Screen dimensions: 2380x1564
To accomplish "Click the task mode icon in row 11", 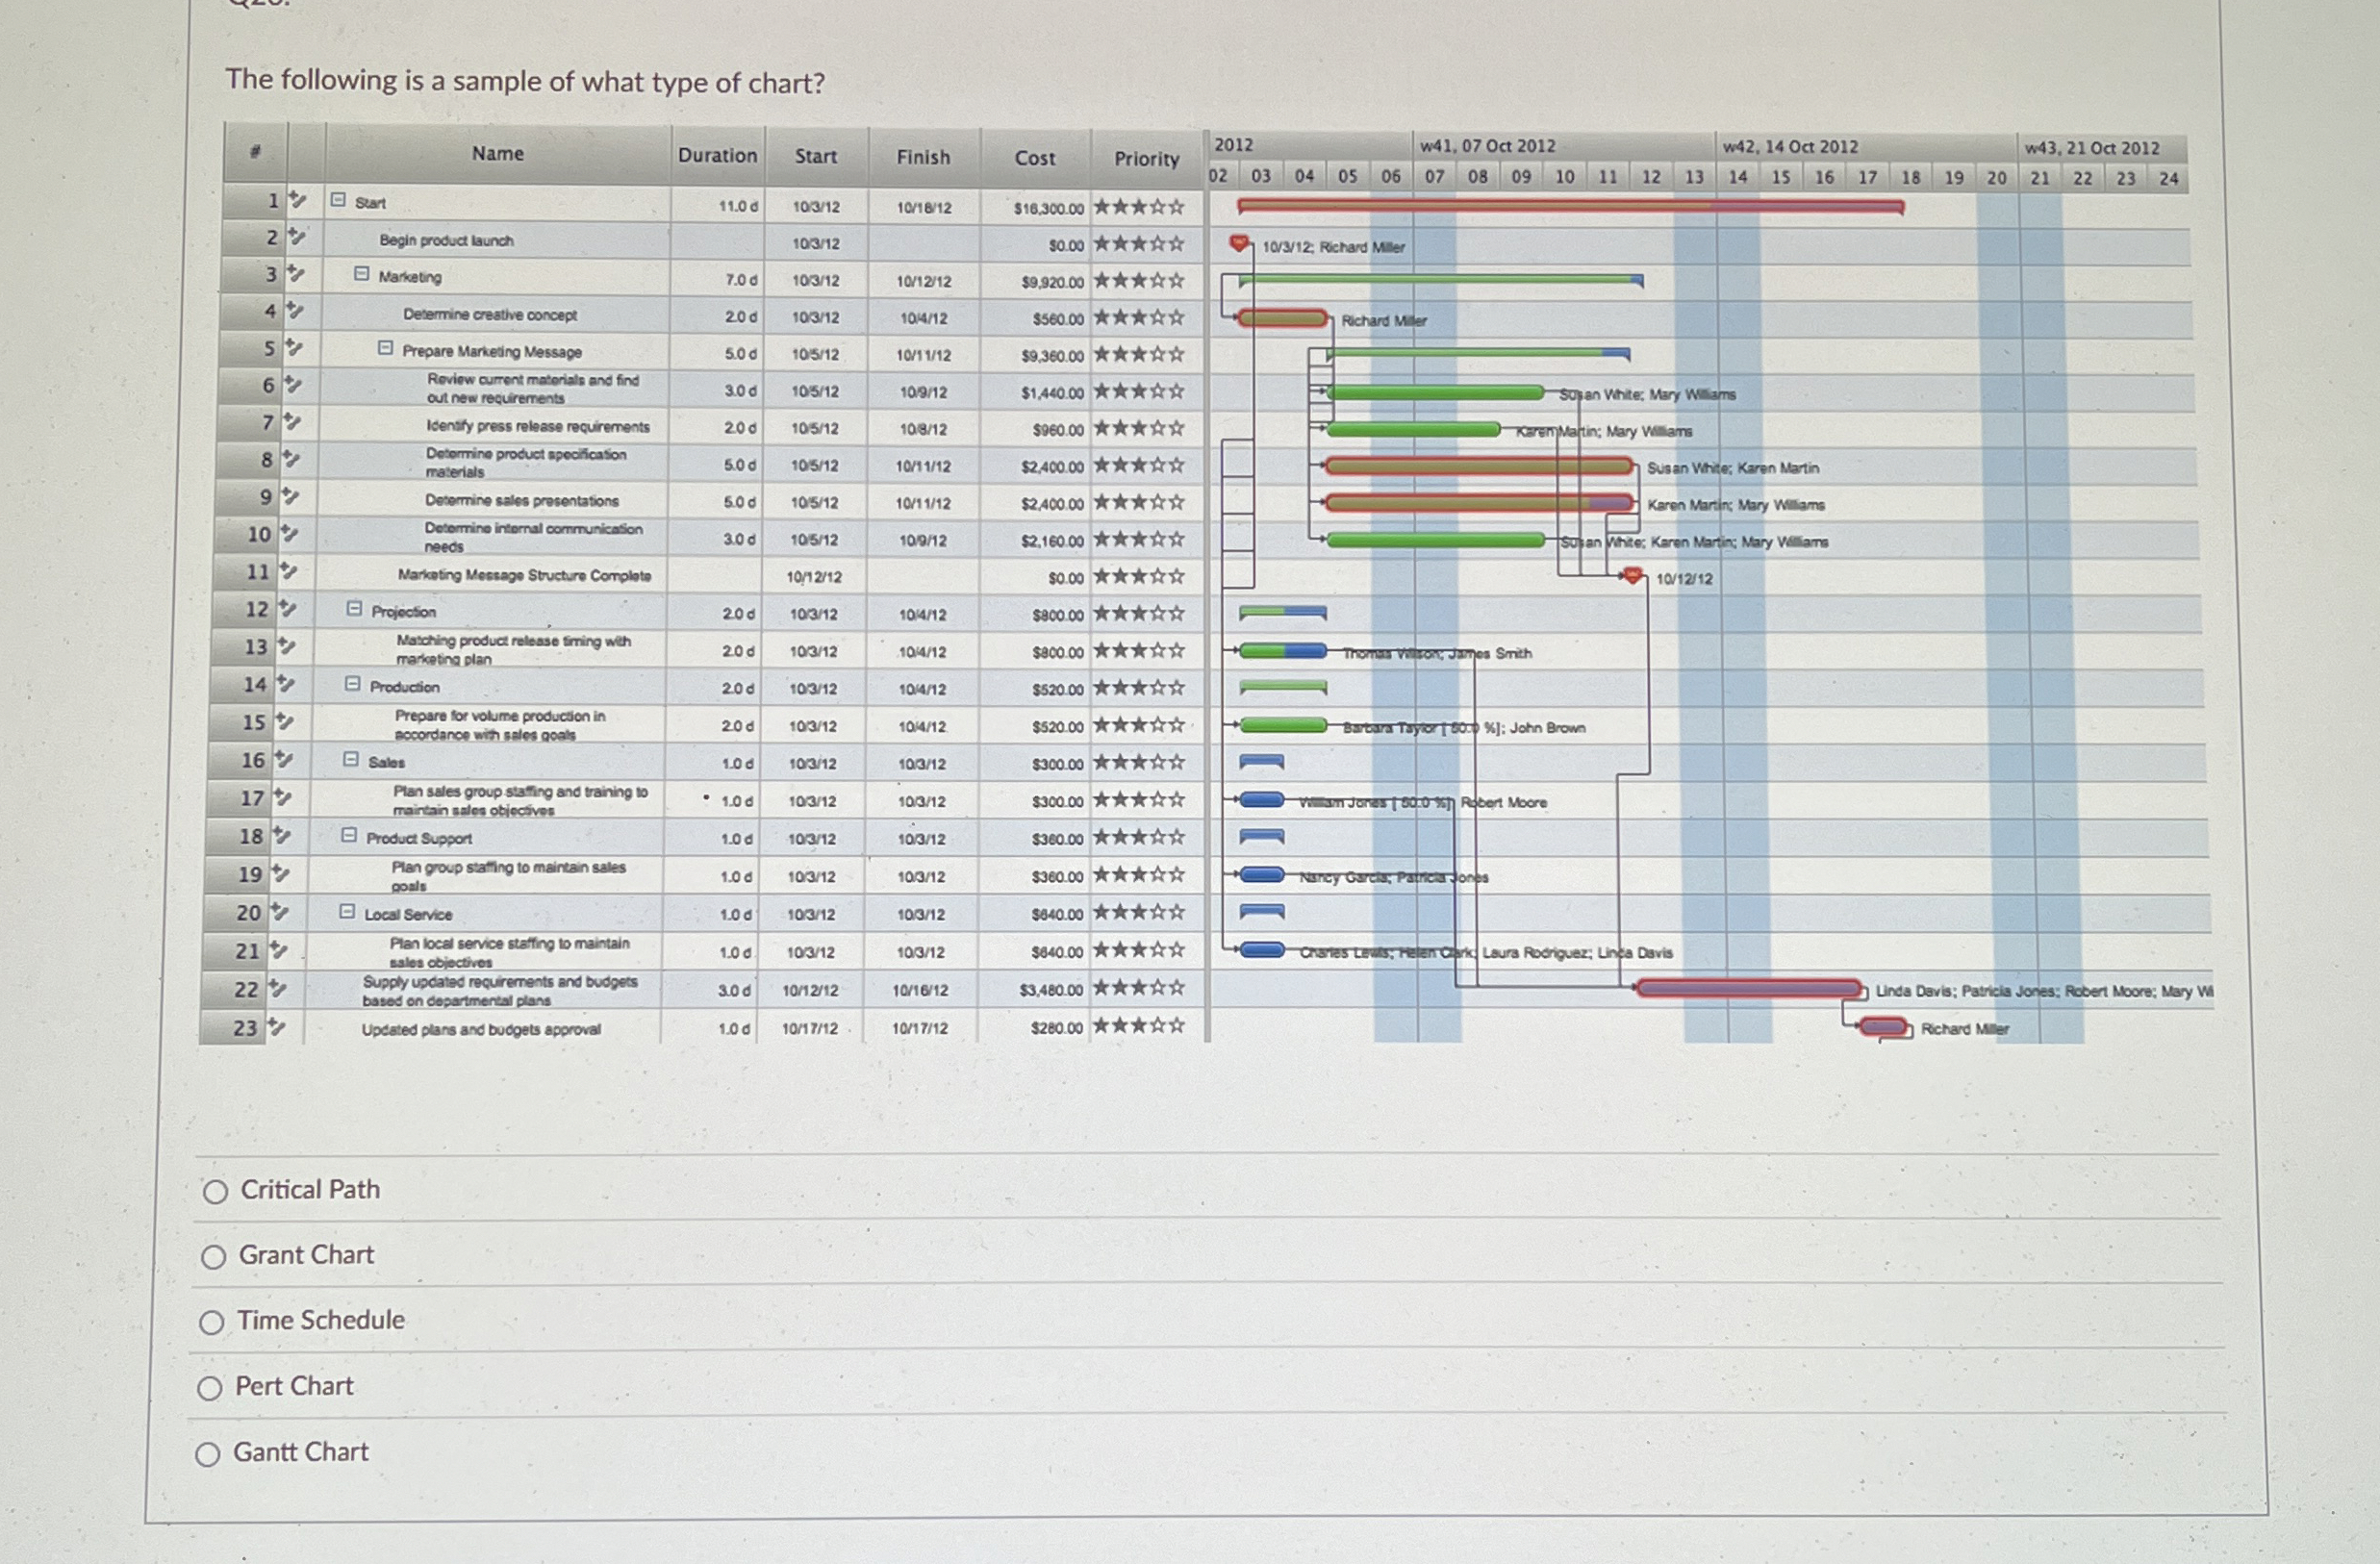I will 288,571.
